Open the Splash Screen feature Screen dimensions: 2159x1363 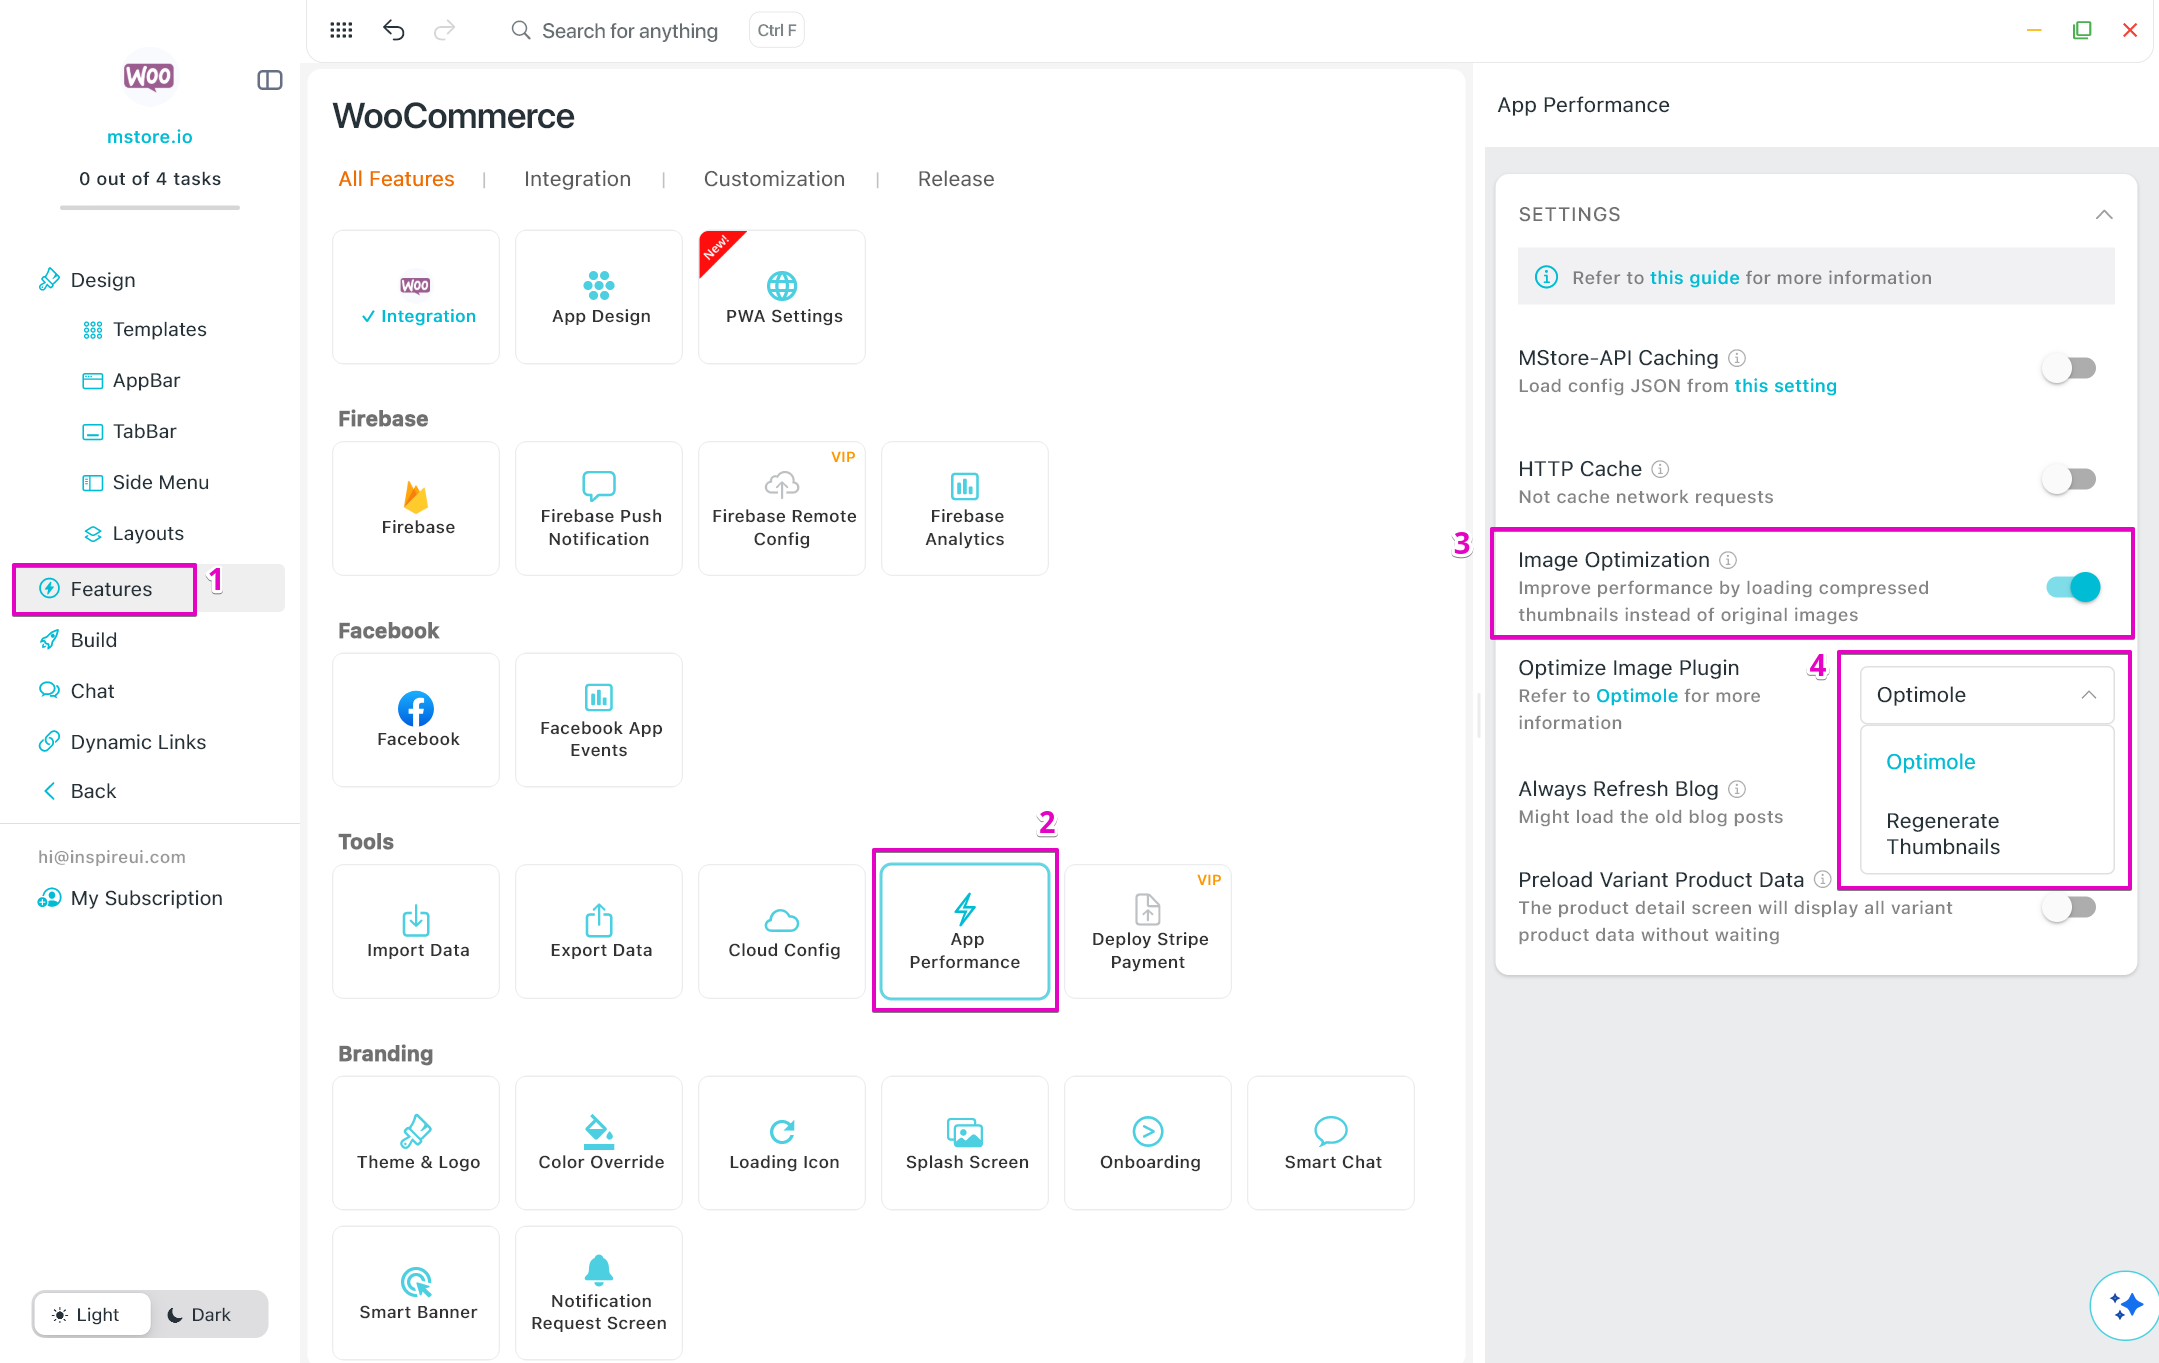966,1143
